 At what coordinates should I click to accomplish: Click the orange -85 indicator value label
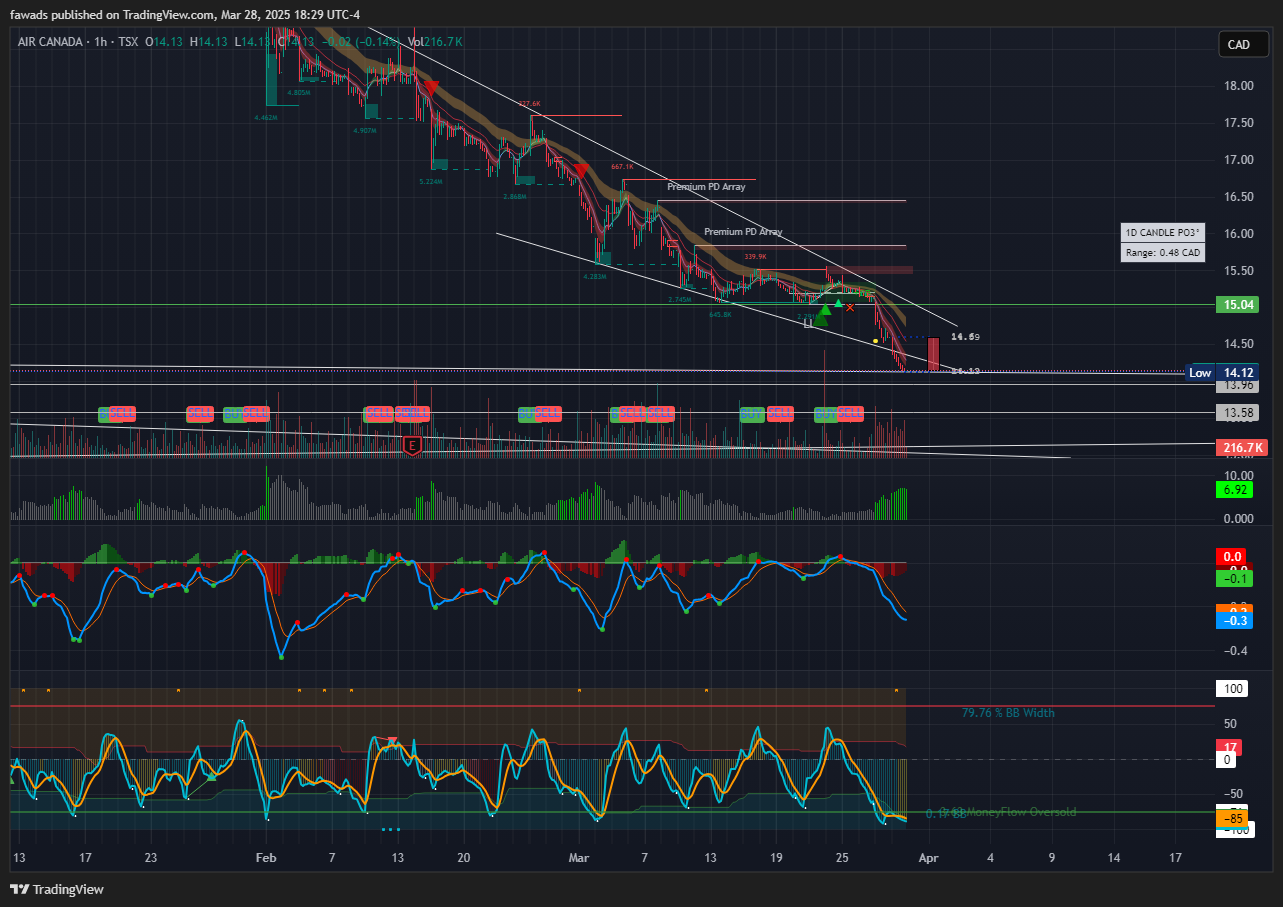[1233, 819]
